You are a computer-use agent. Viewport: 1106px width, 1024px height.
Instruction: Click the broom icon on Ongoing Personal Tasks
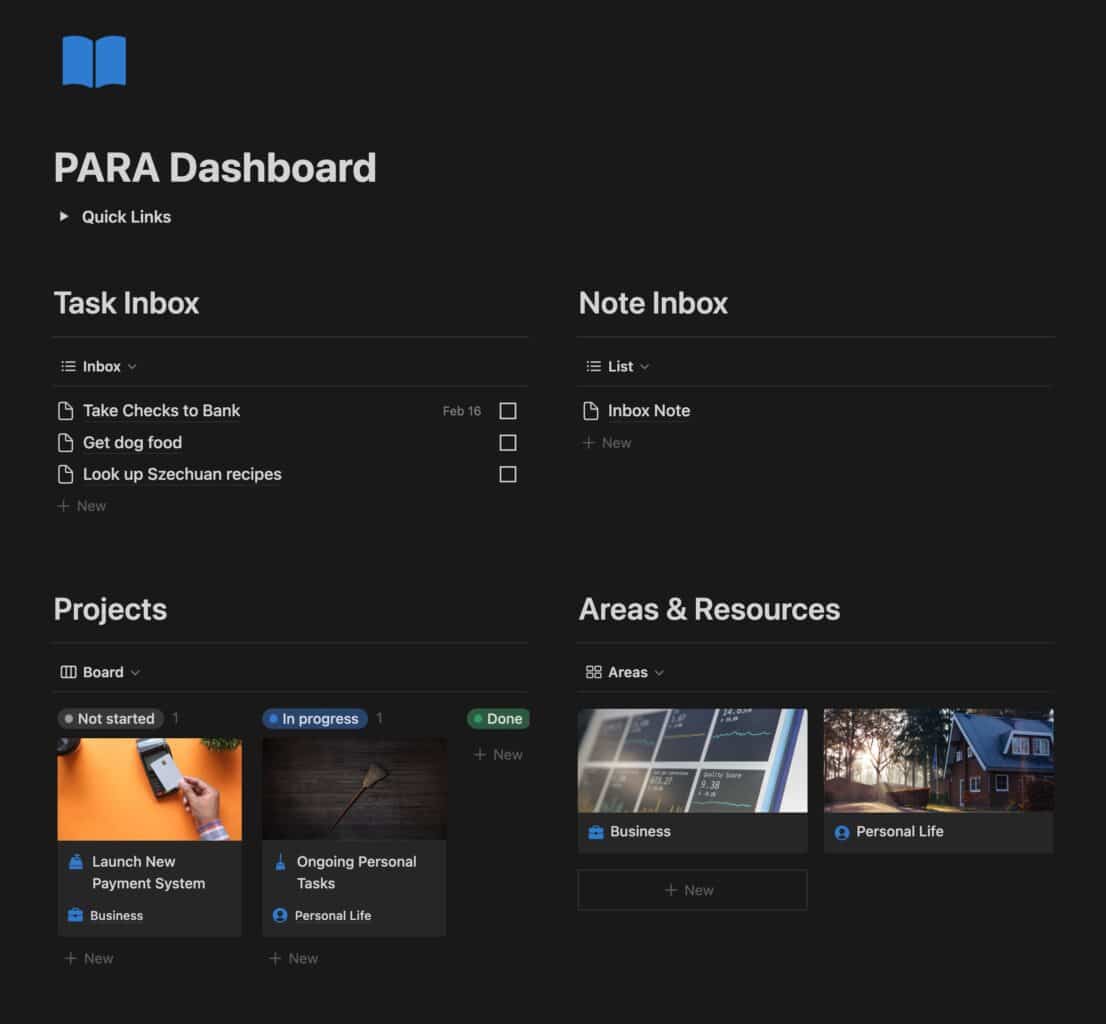pyautogui.click(x=280, y=862)
